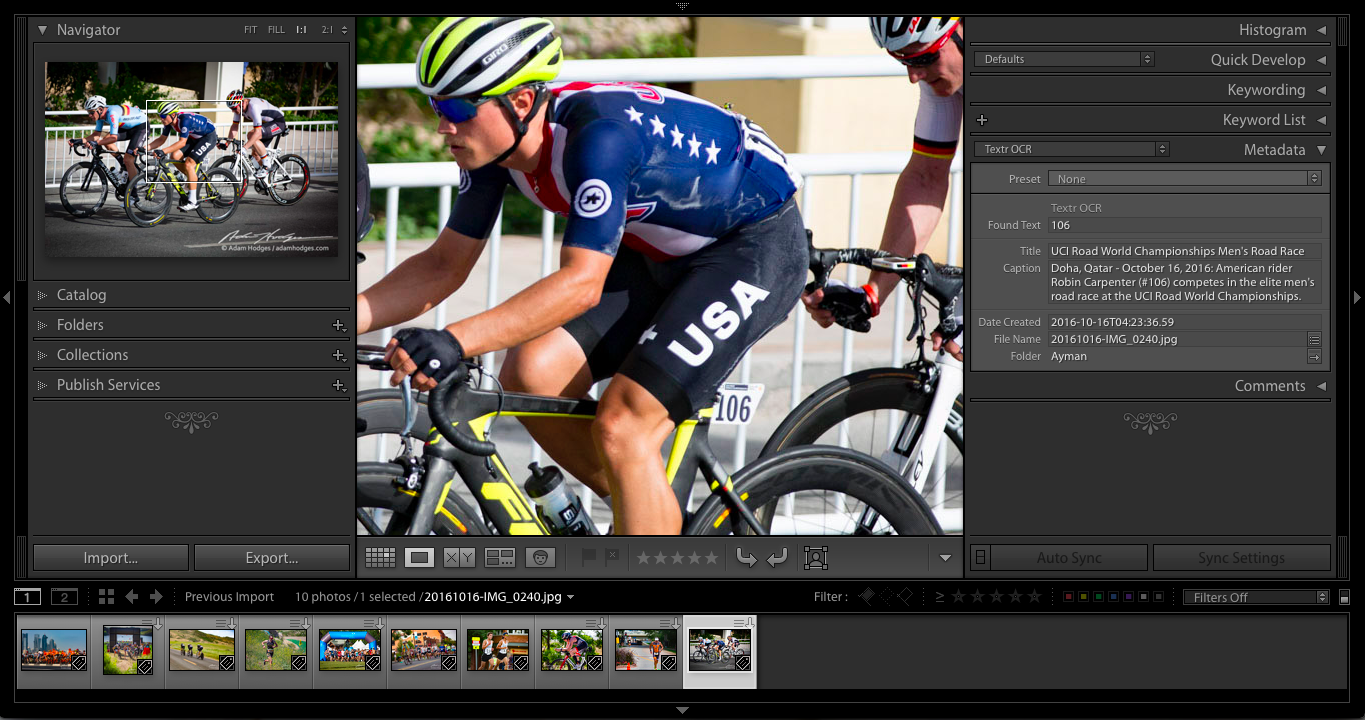Click Previous Import source label
This screenshot has width=1365, height=720.
(x=229, y=597)
